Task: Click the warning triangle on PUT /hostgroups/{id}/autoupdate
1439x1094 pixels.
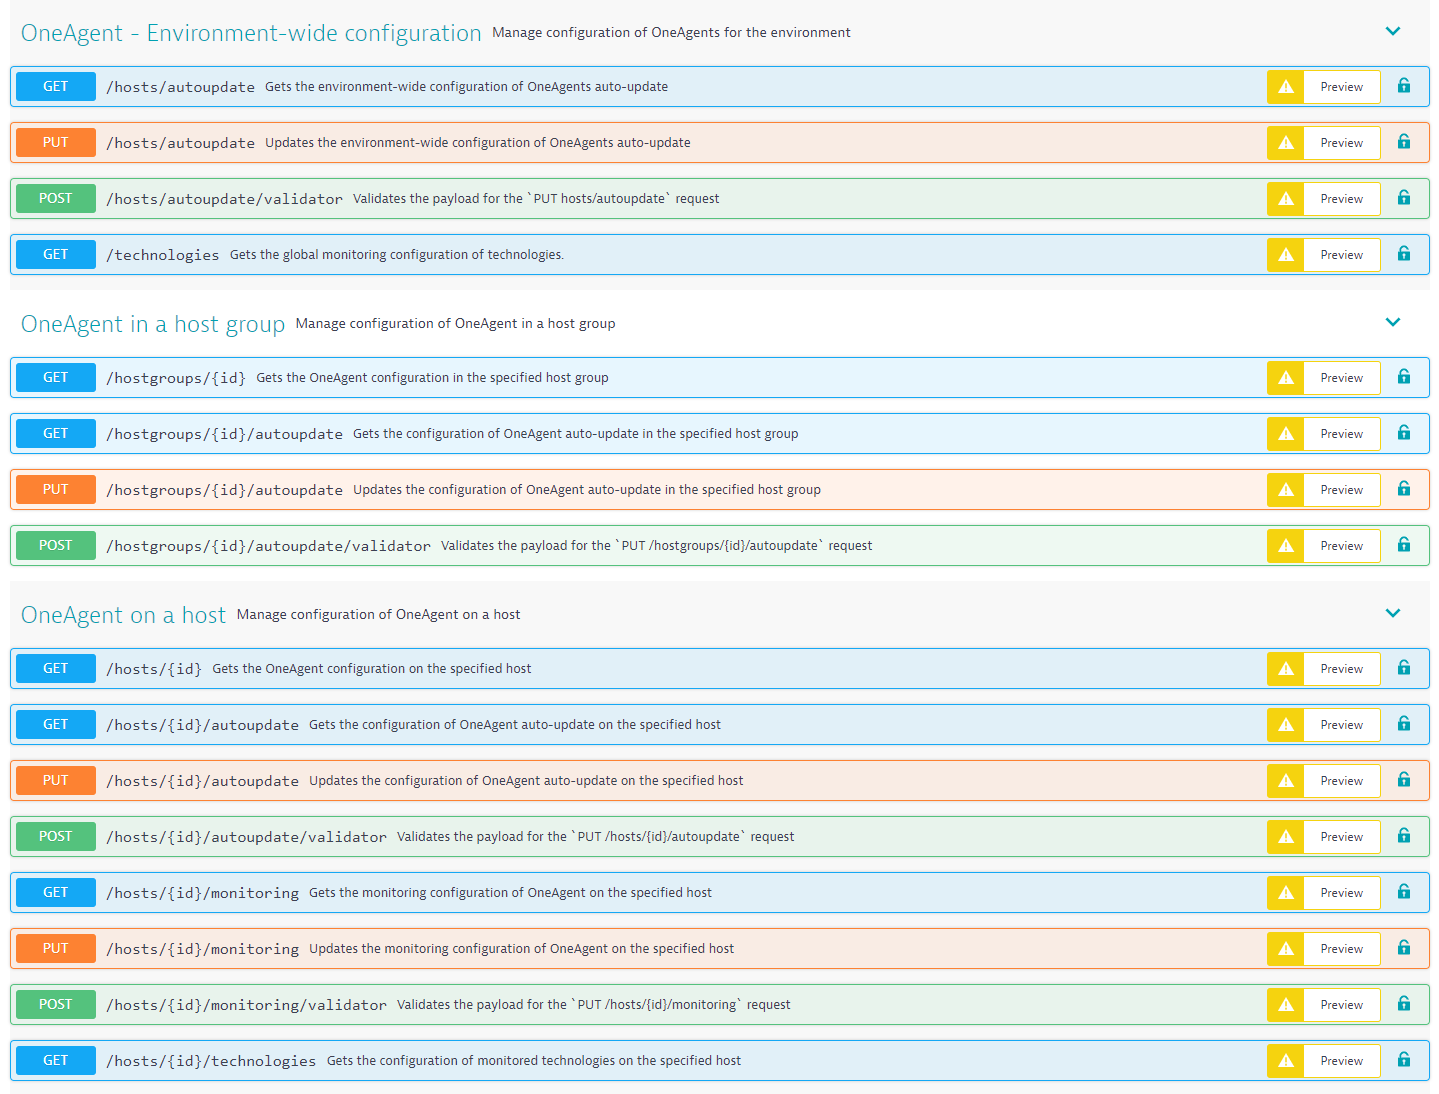Action: tap(1286, 490)
